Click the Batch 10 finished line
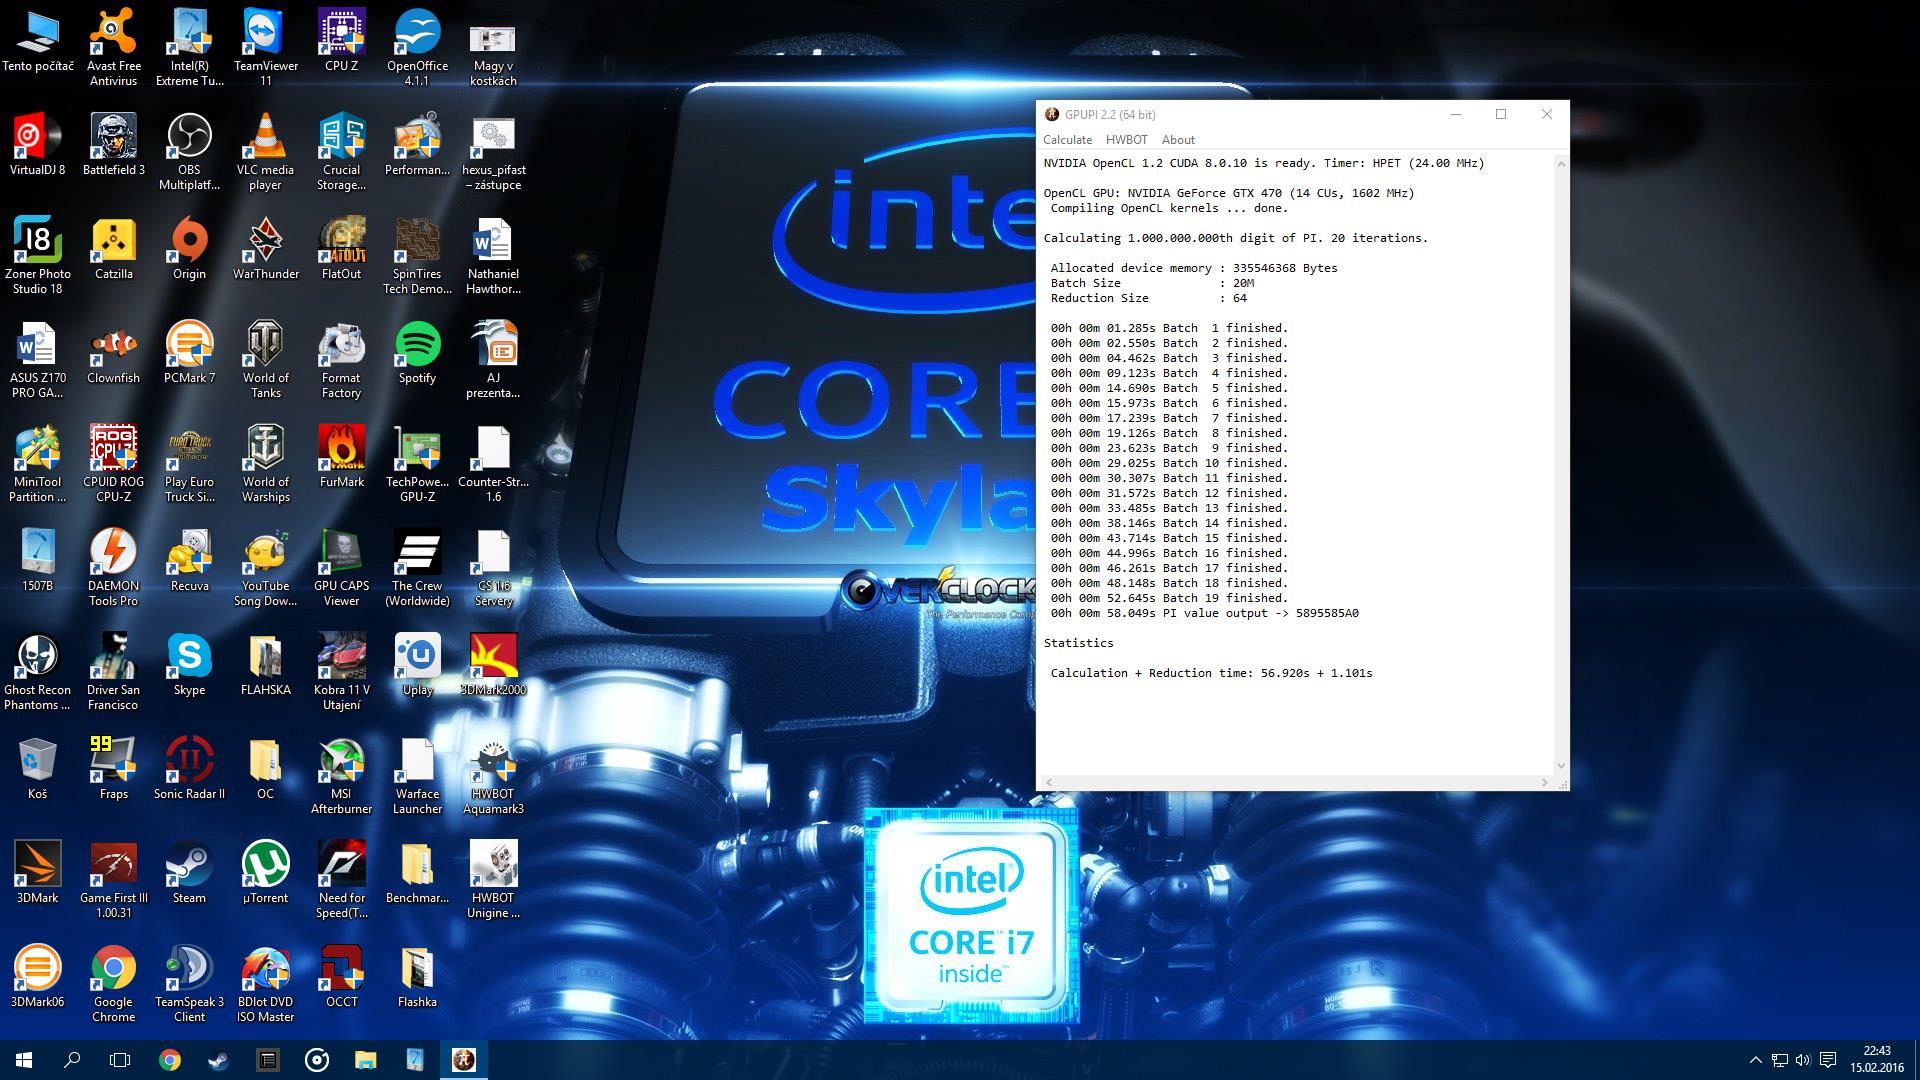The image size is (1920, 1080). tap(1169, 463)
